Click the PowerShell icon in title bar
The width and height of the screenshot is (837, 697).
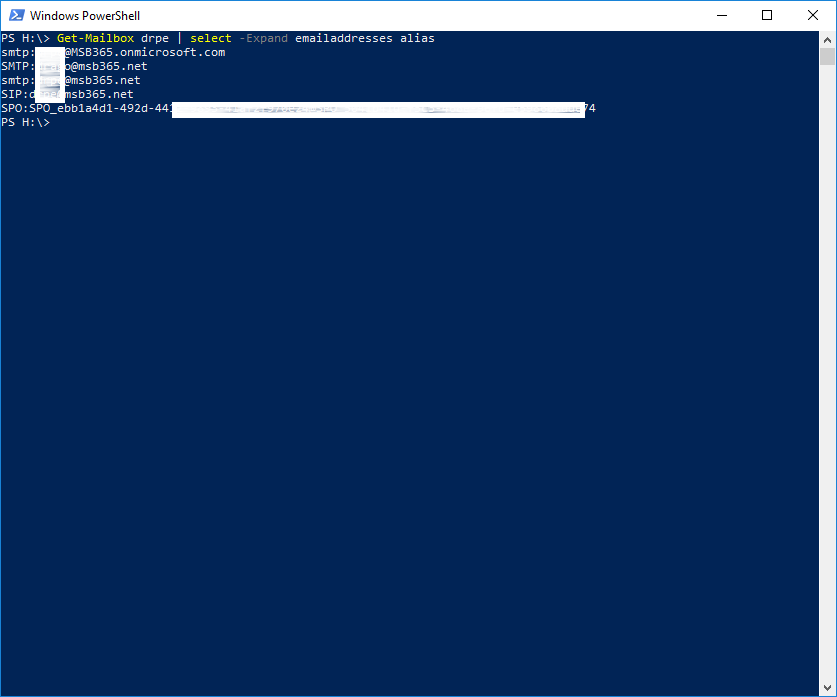pyautogui.click(x=15, y=16)
